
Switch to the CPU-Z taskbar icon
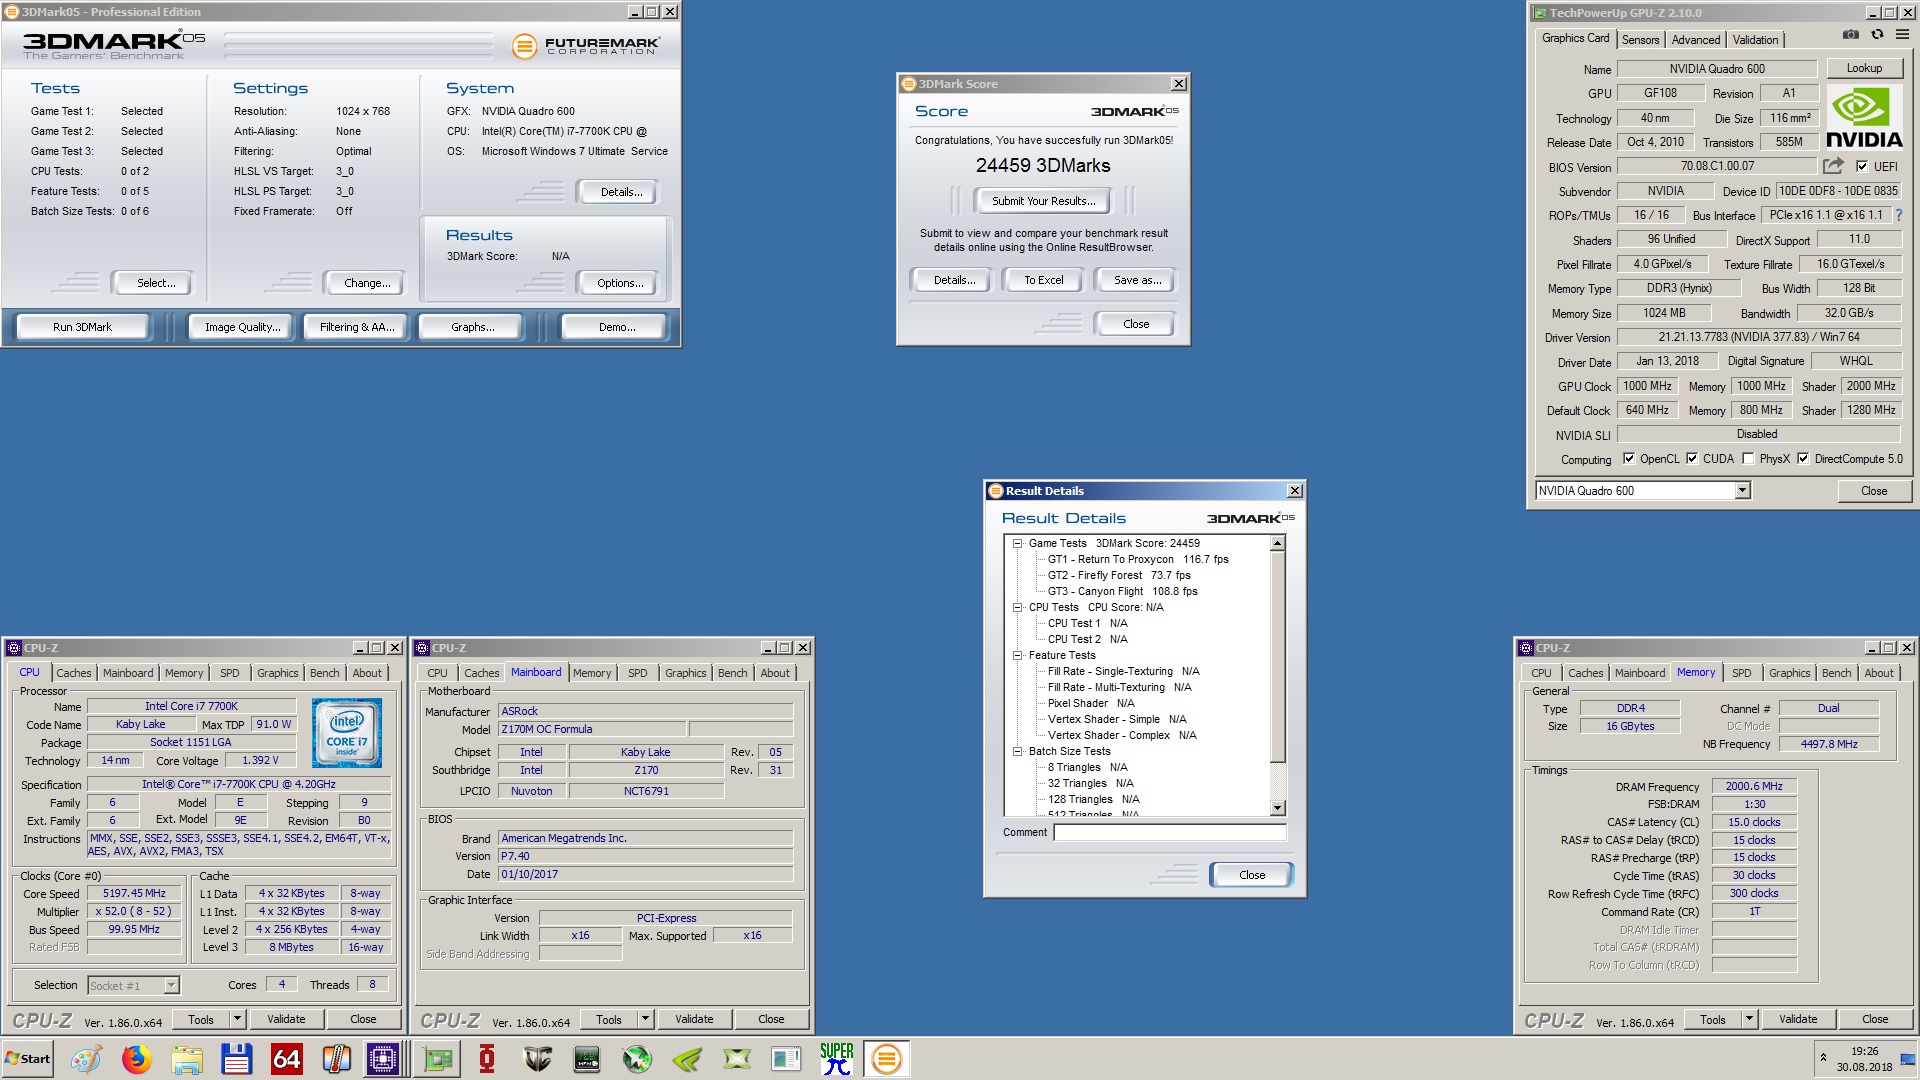pyautogui.click(x=383, y=1059)
